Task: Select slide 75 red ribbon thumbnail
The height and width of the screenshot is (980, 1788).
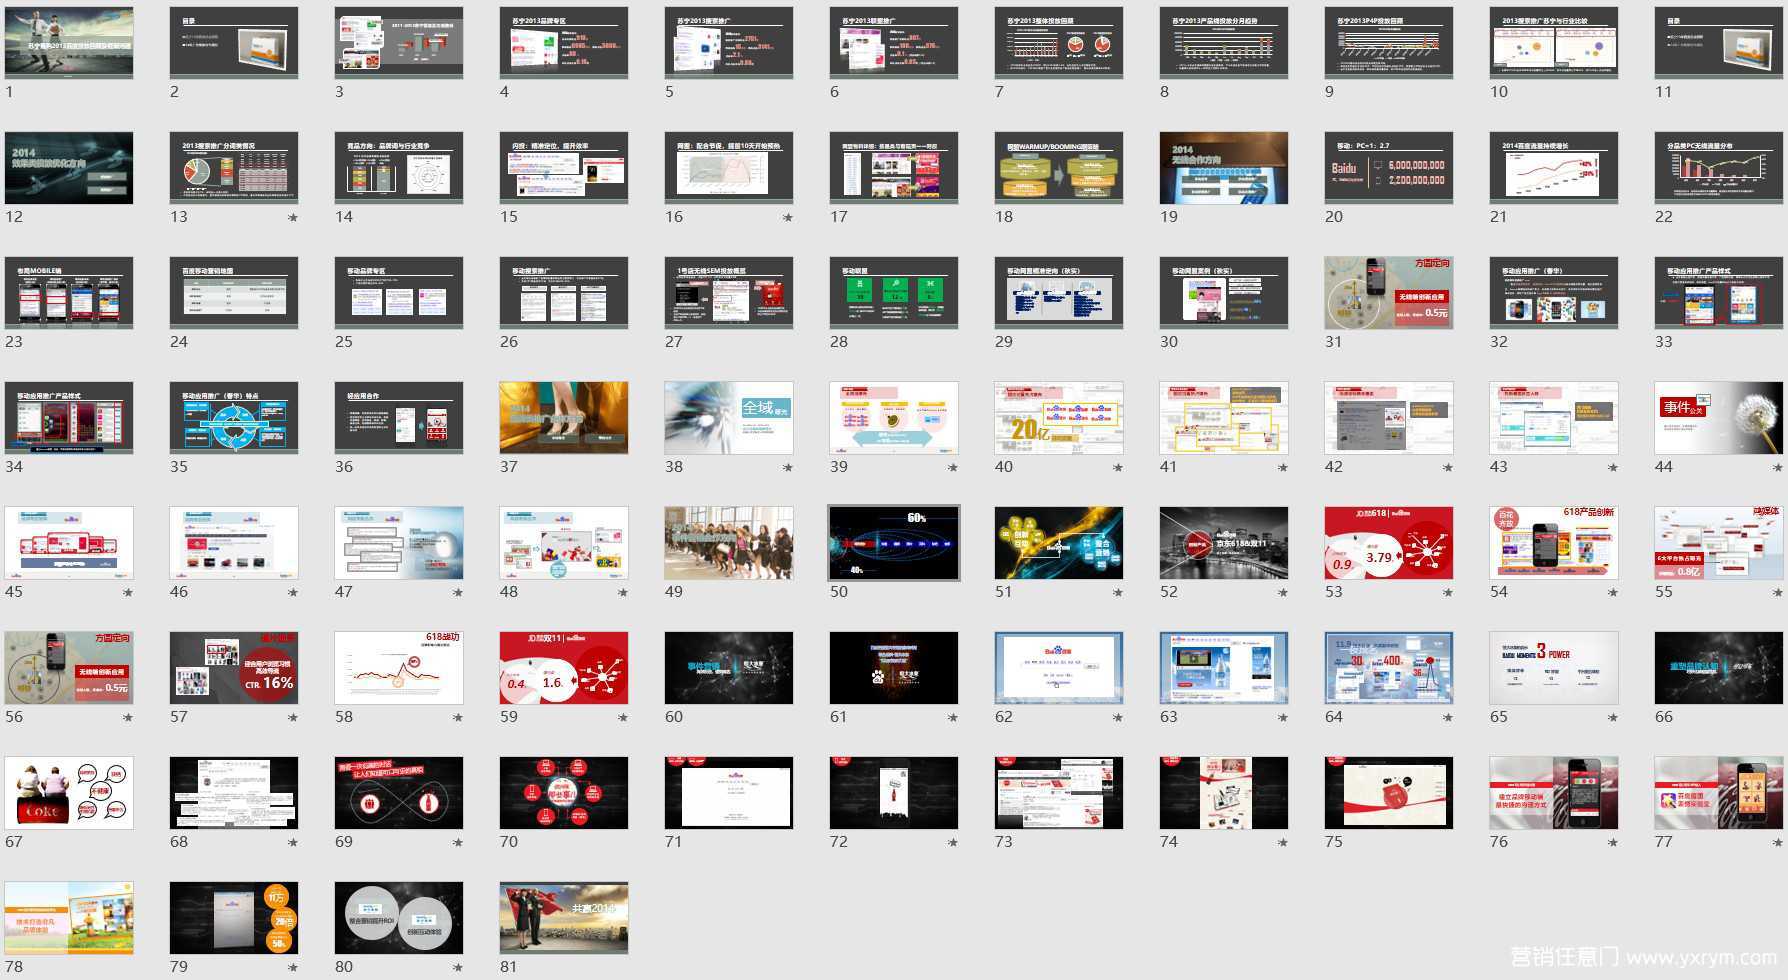Action: click(x=1389, y=793)
